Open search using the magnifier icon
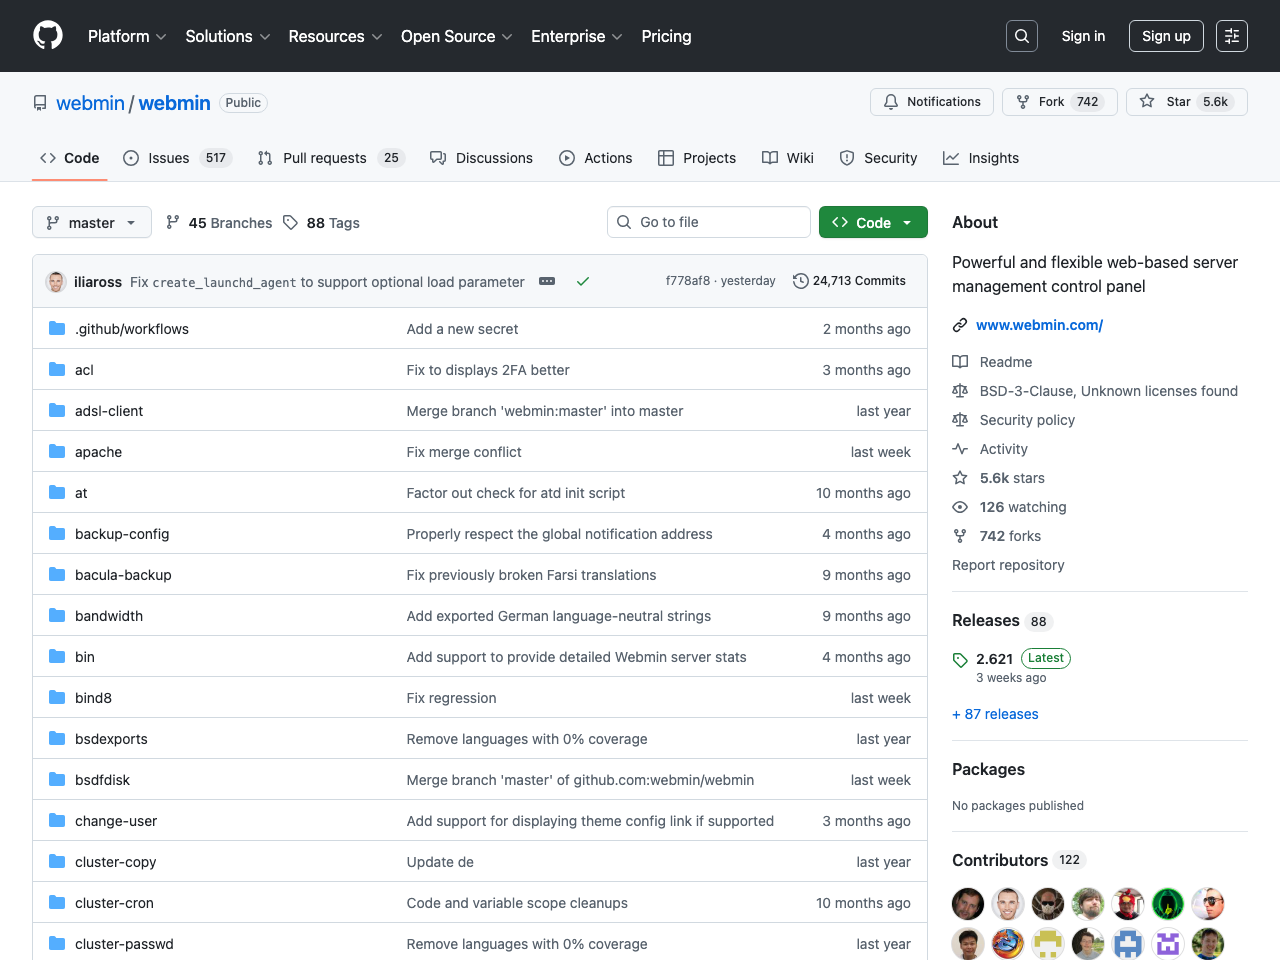The image size is (1280, 960). tap(1021, 35)
